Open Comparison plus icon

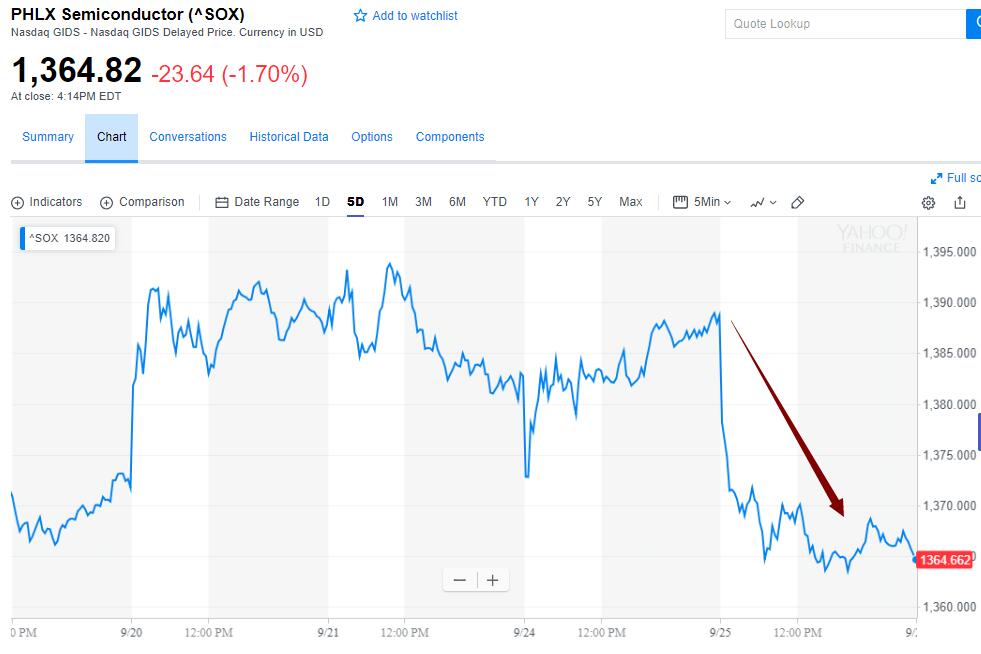106,203
